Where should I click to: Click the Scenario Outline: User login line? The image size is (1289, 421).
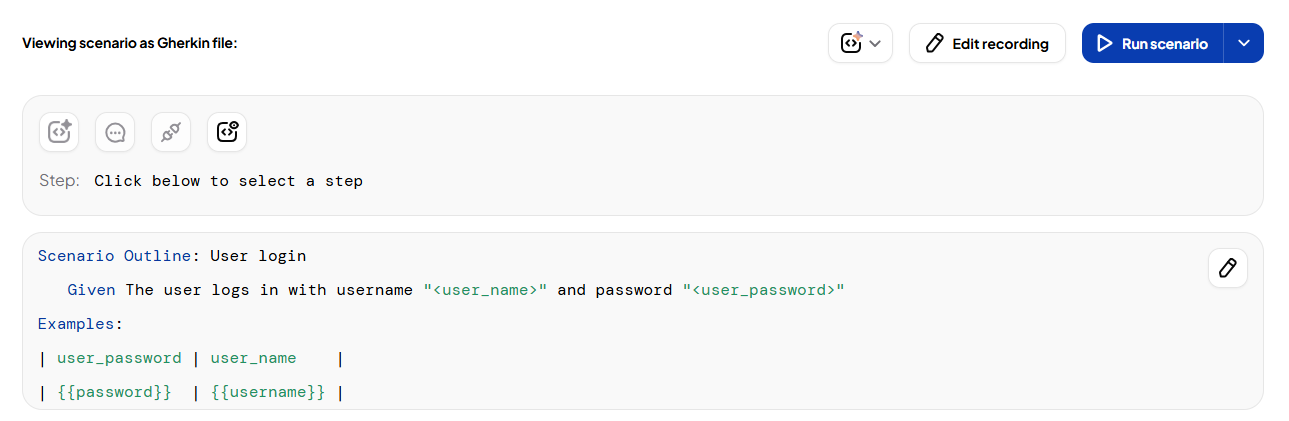coord(172,256)
